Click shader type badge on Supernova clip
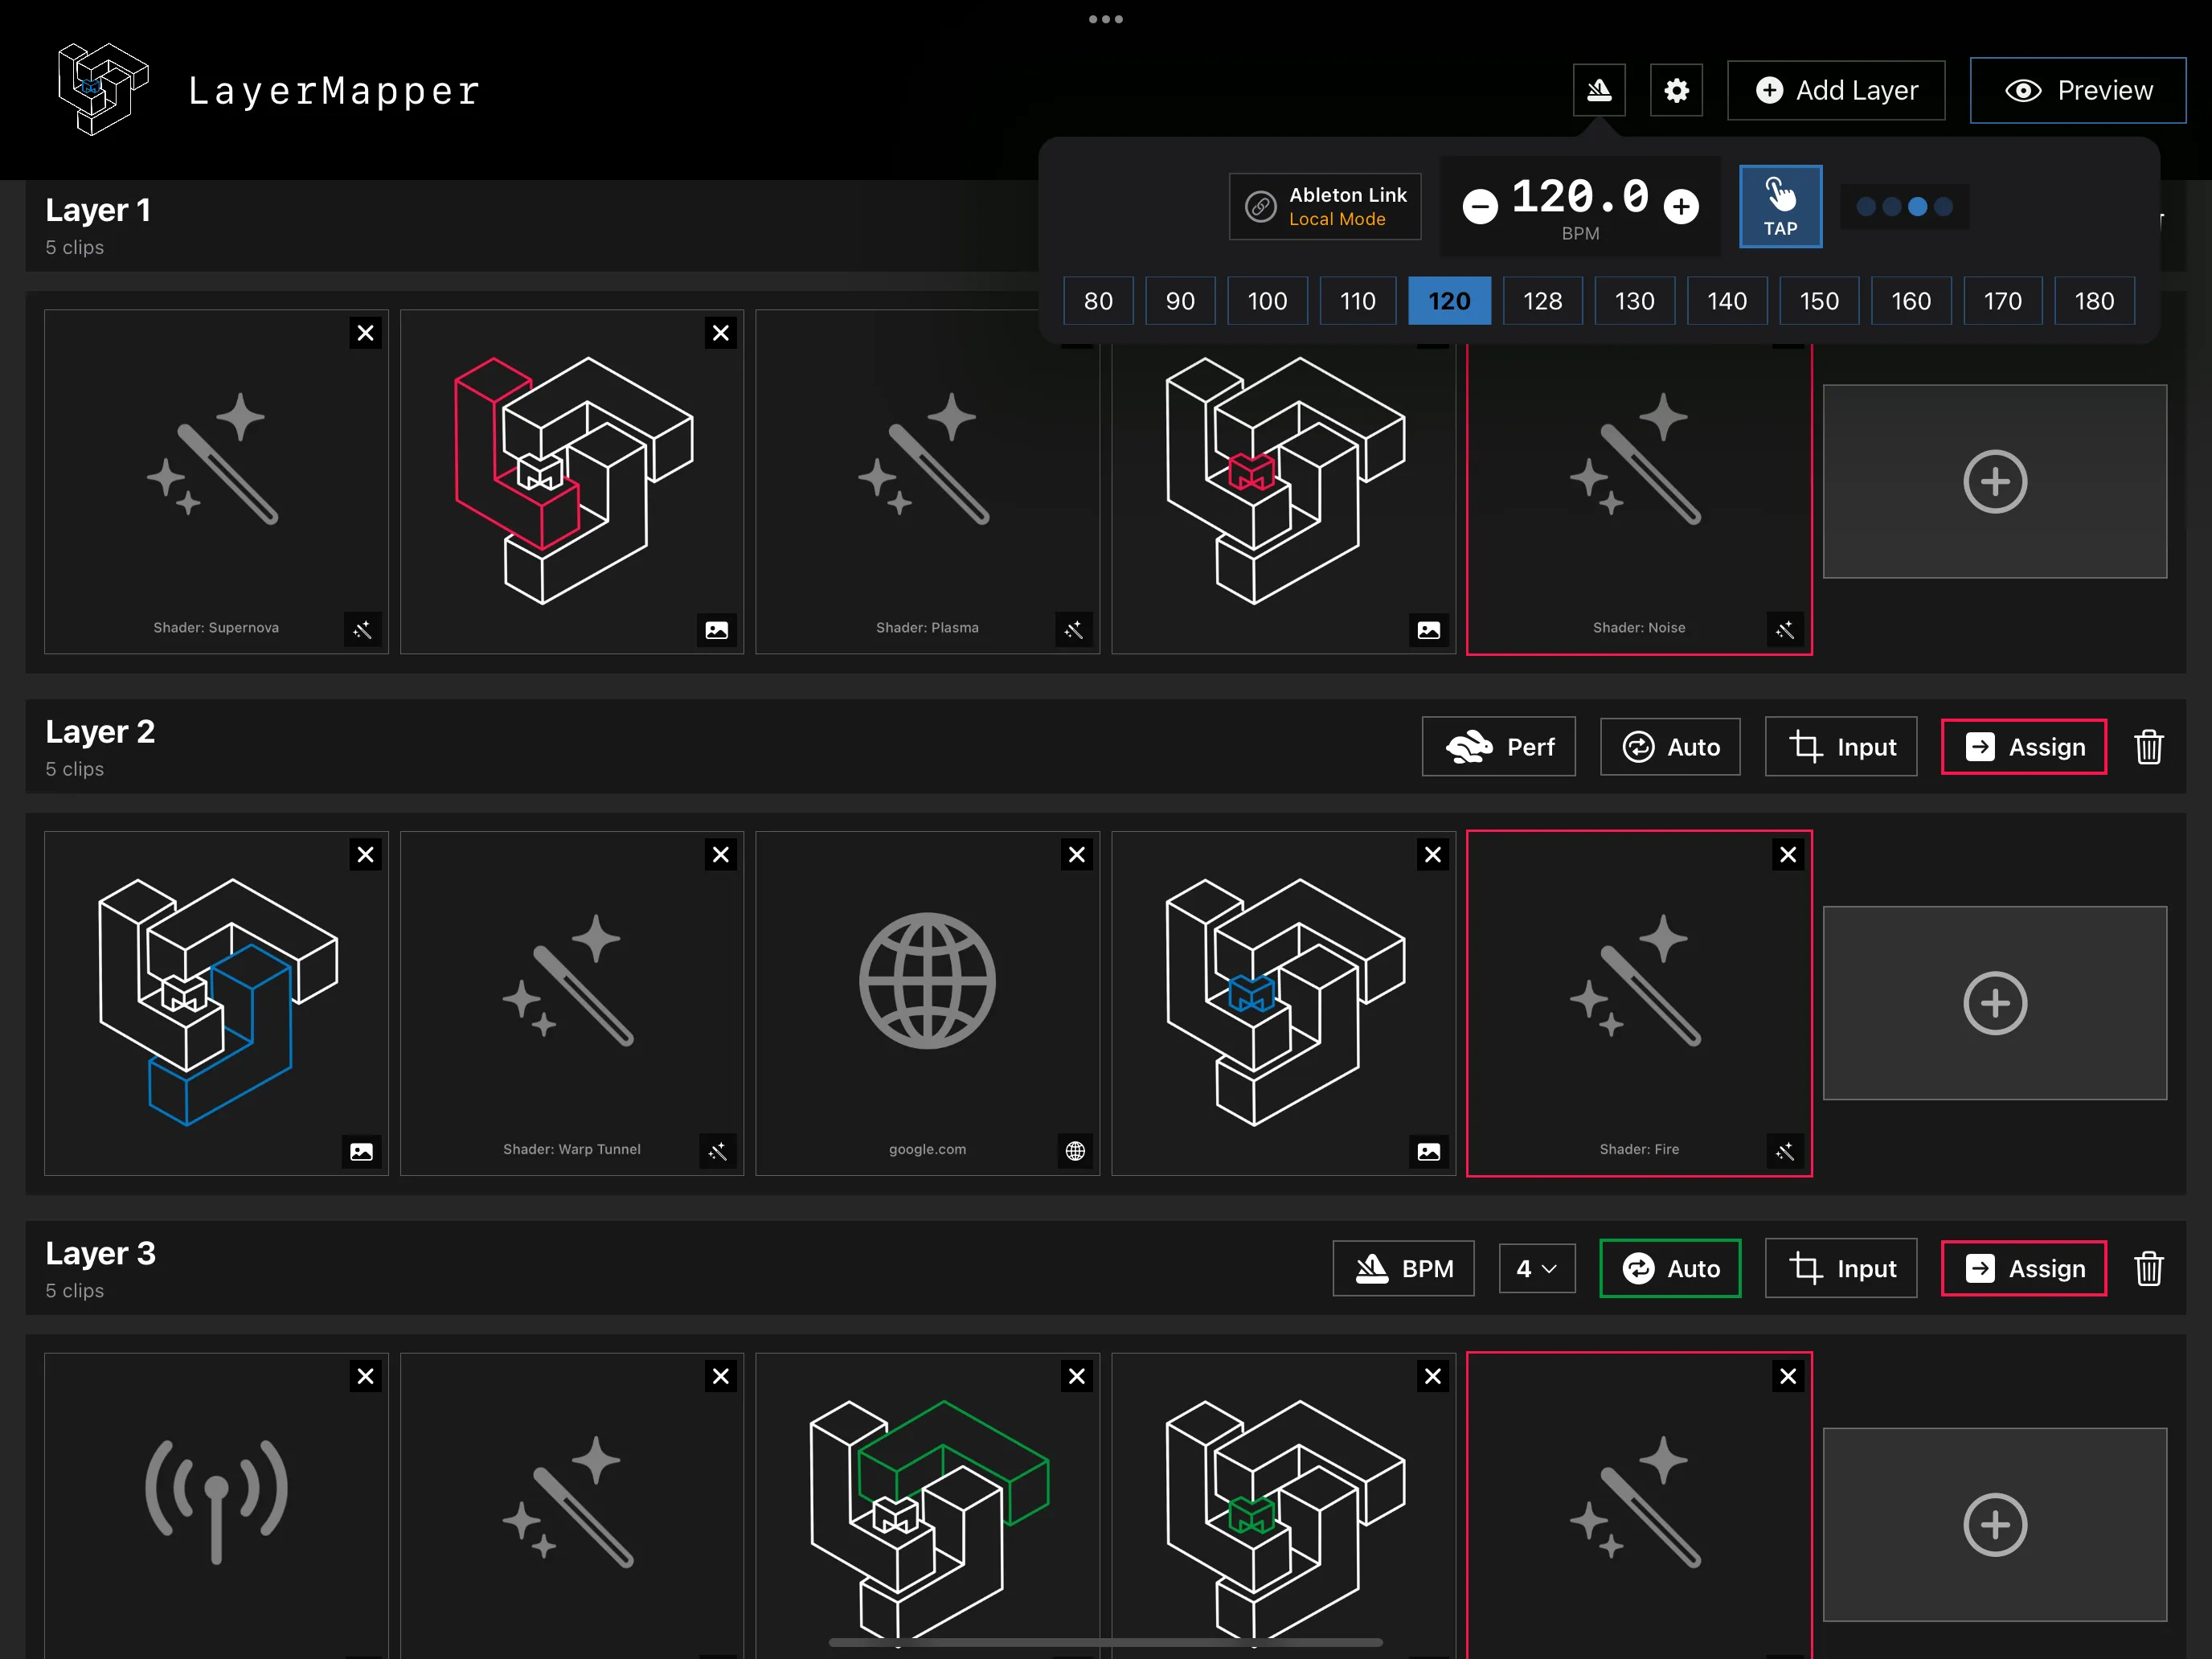 point(362,630)
